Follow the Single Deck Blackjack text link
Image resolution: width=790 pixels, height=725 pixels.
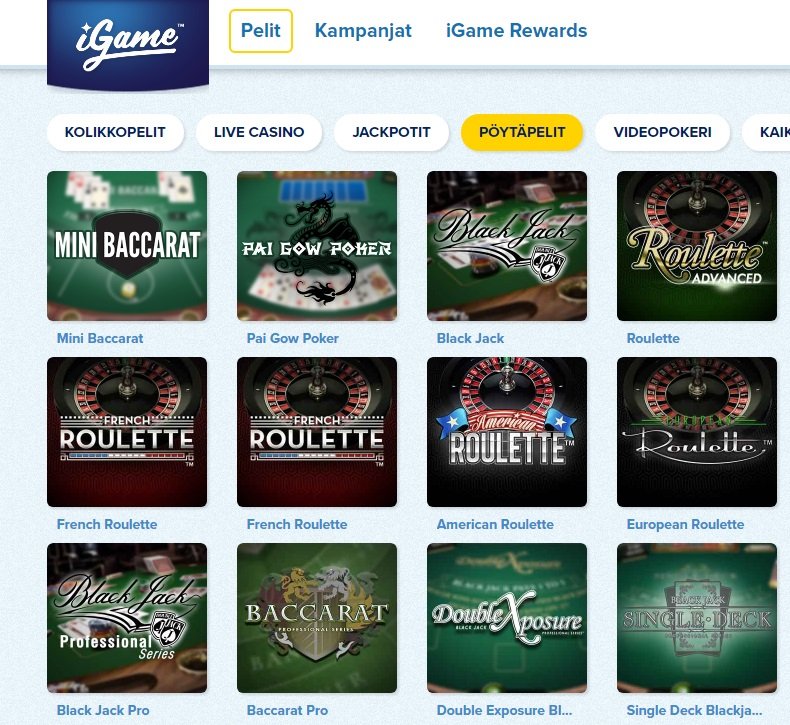click(694, 710)
